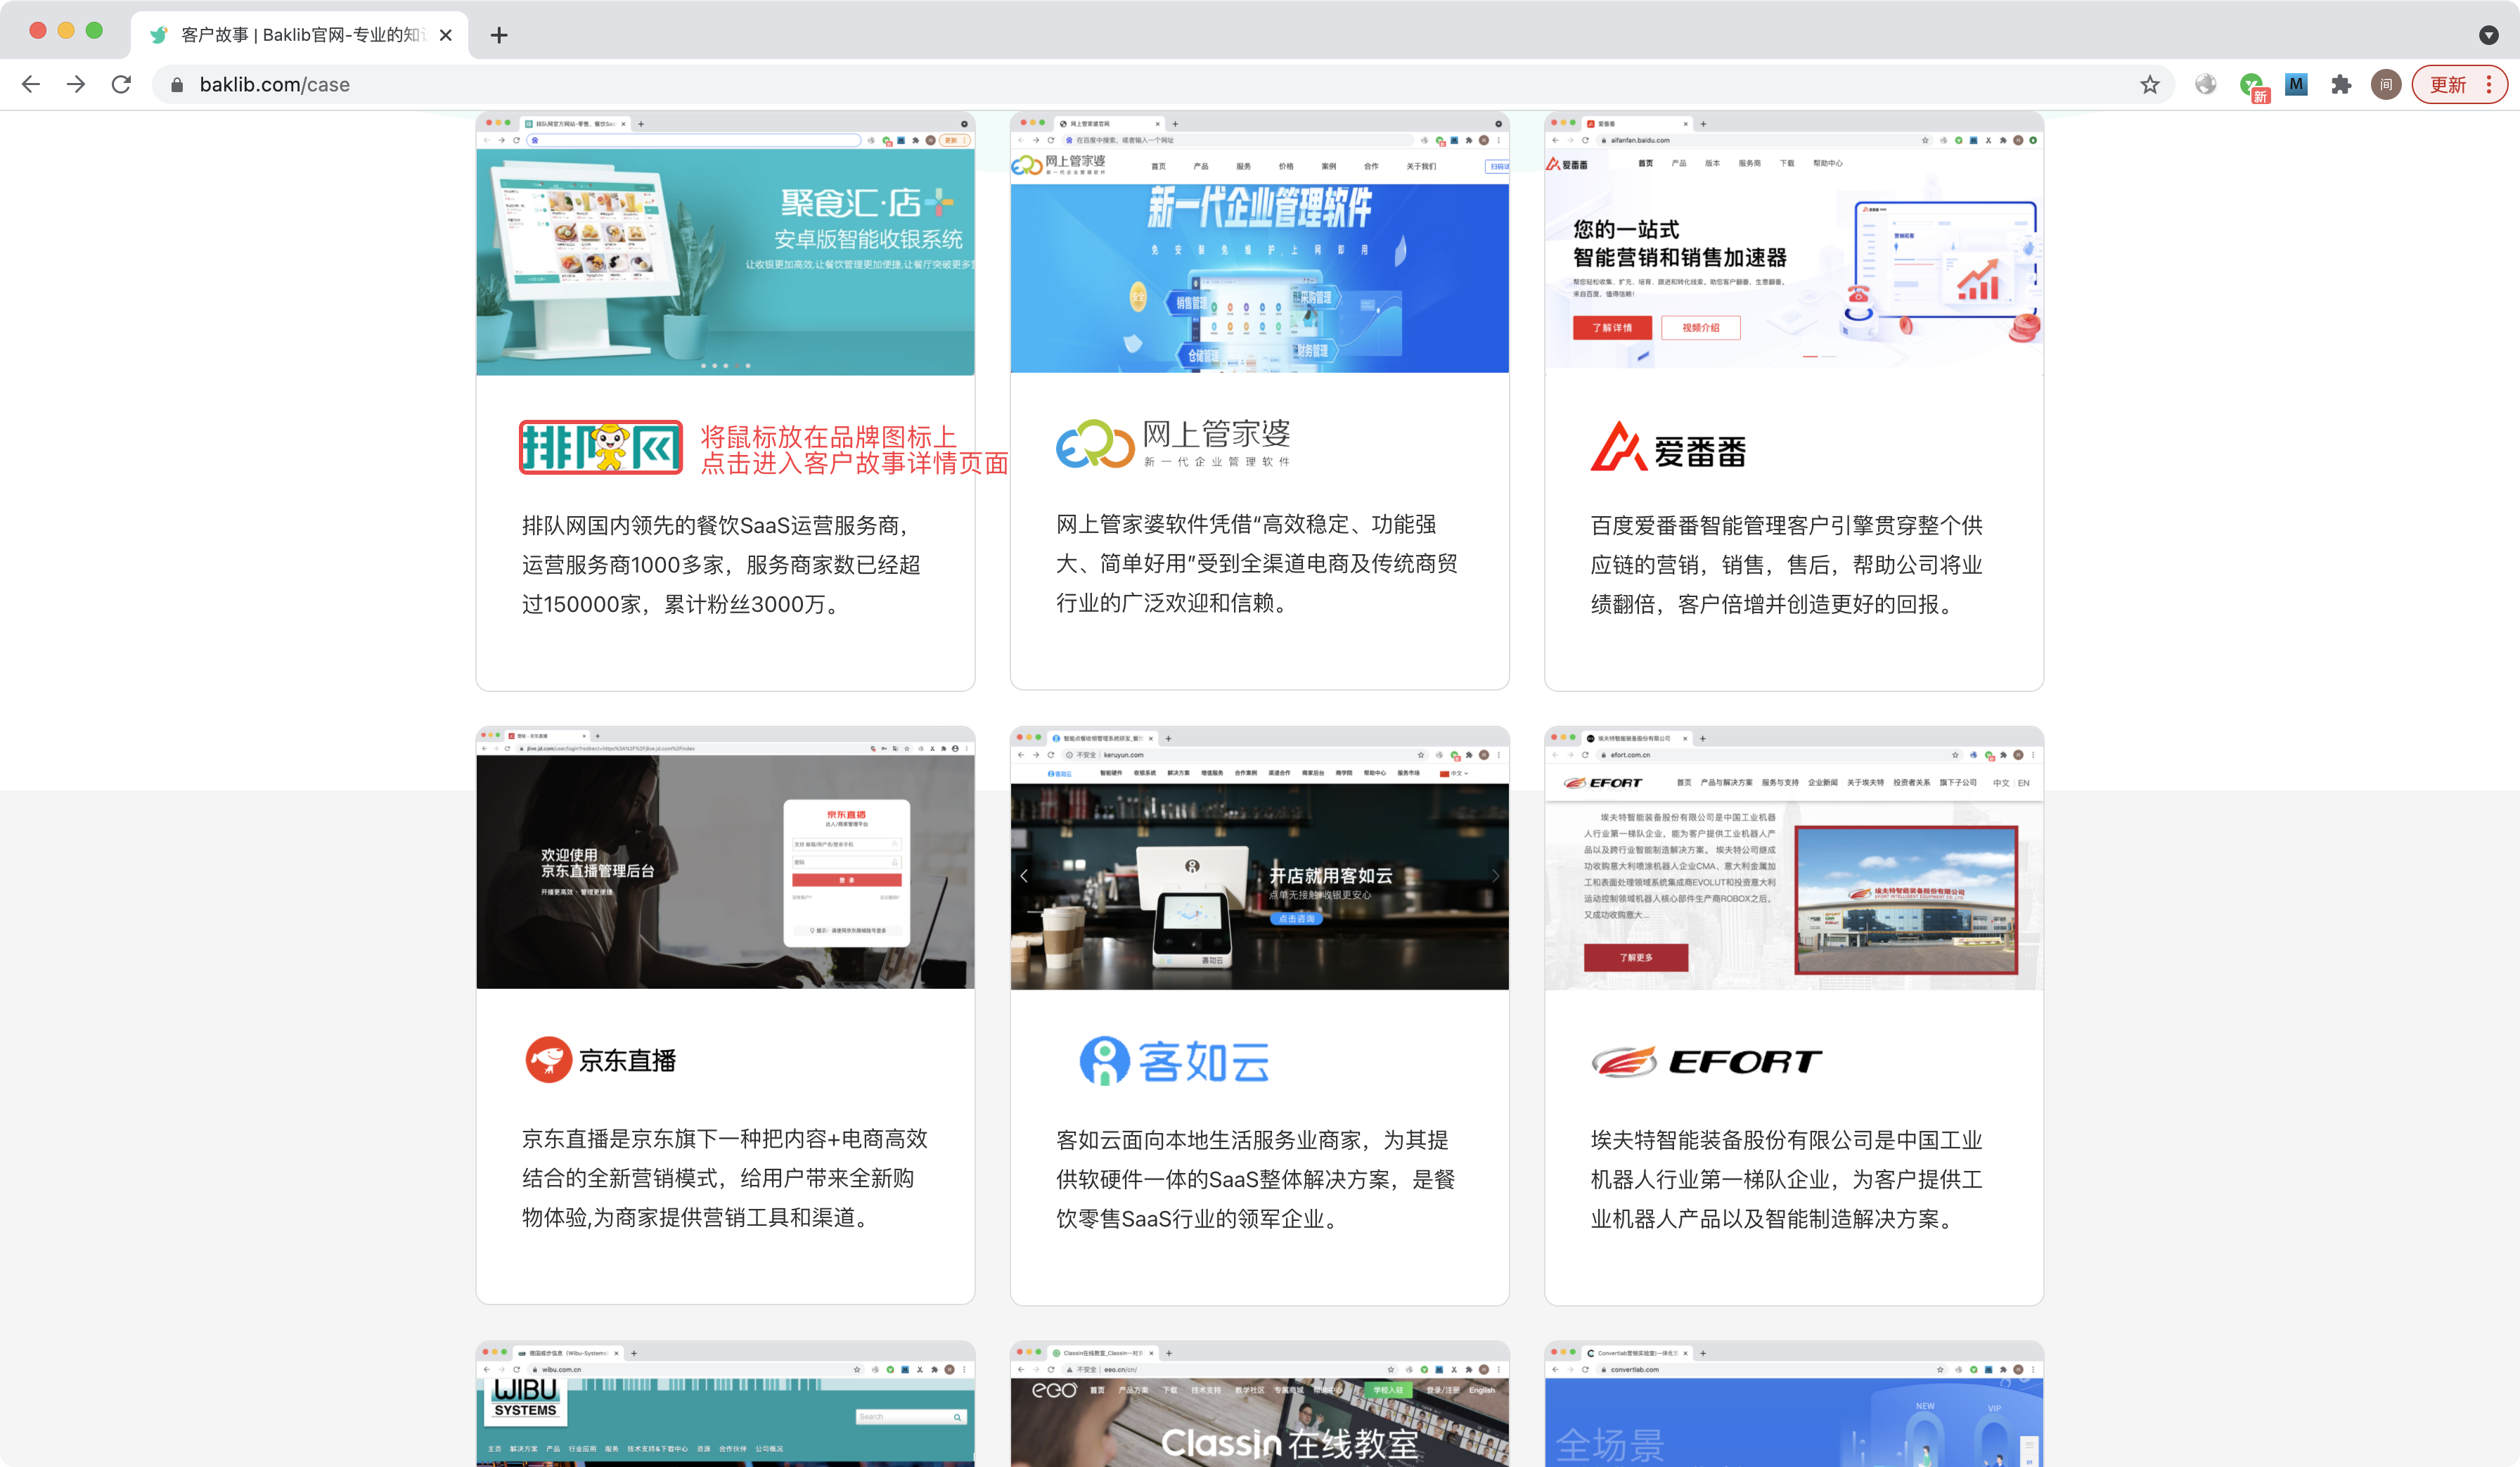Image resolution: width=2520 pixels, height=1467 pixels.
Task: Bookmark this page with the star icon
Action: 2149,85
